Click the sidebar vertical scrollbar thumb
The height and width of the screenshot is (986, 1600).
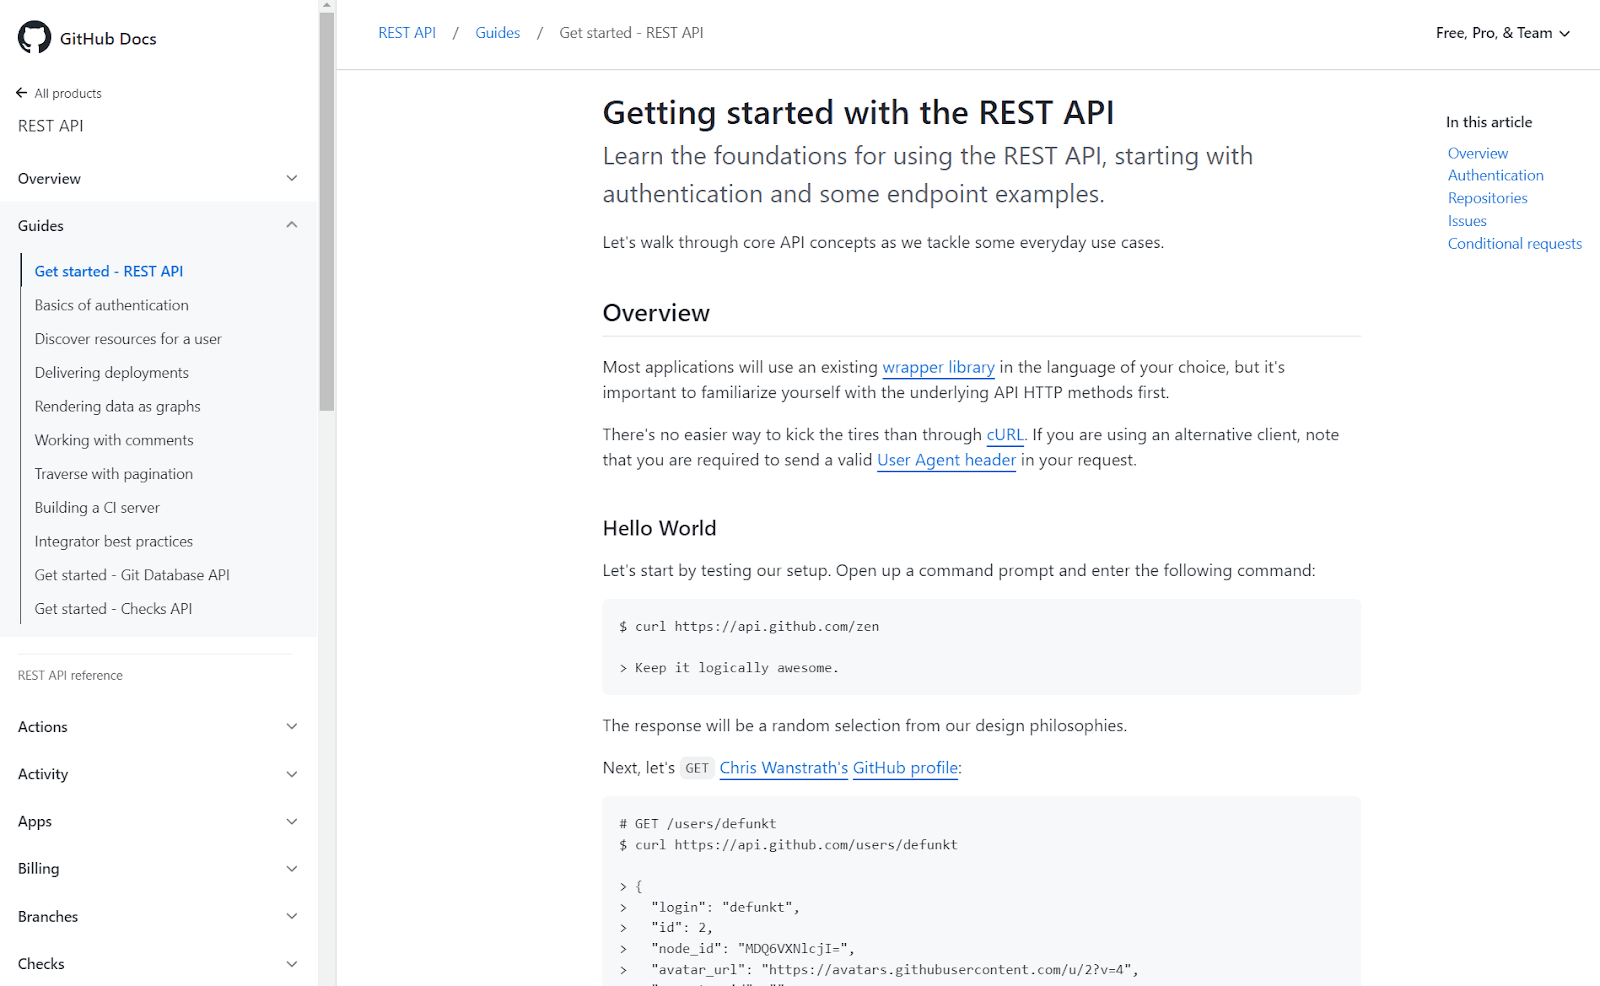tap(327, 210)
